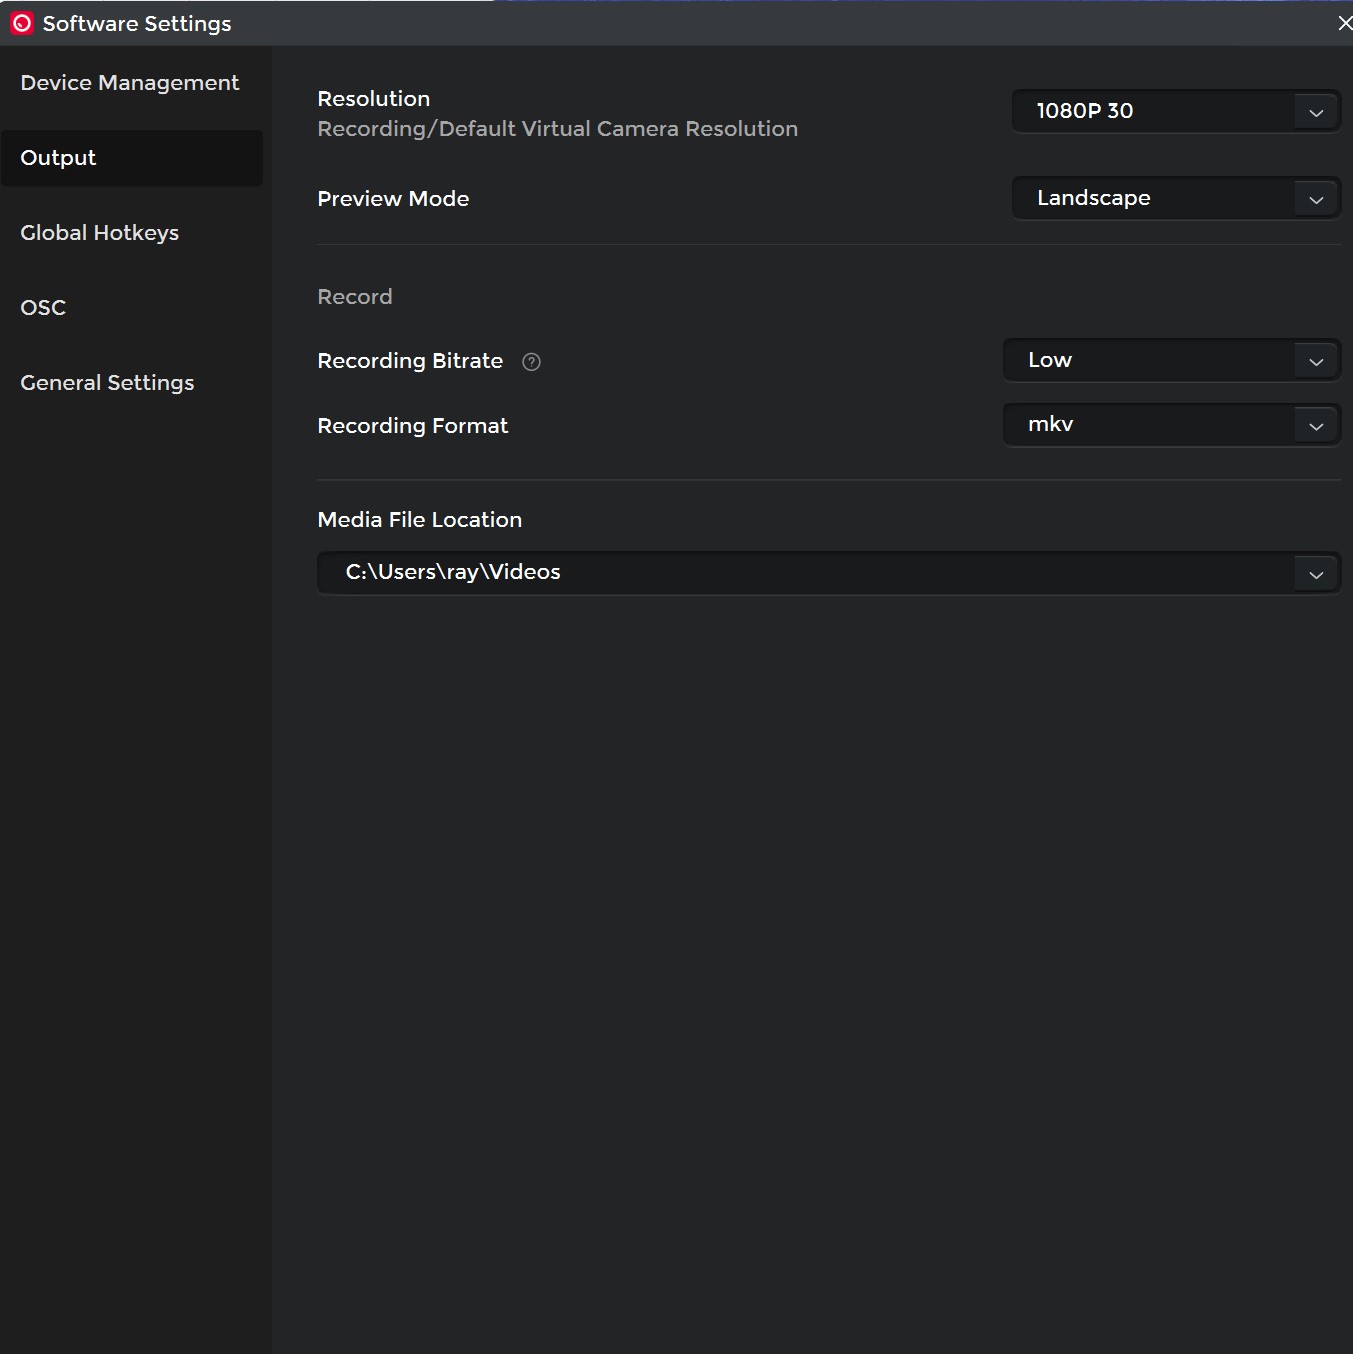The height and width of the screenshot is (1354, 1353).
Task: Click the chevron arrow on the 1080P 30 box
Action: coord(1316,112)
